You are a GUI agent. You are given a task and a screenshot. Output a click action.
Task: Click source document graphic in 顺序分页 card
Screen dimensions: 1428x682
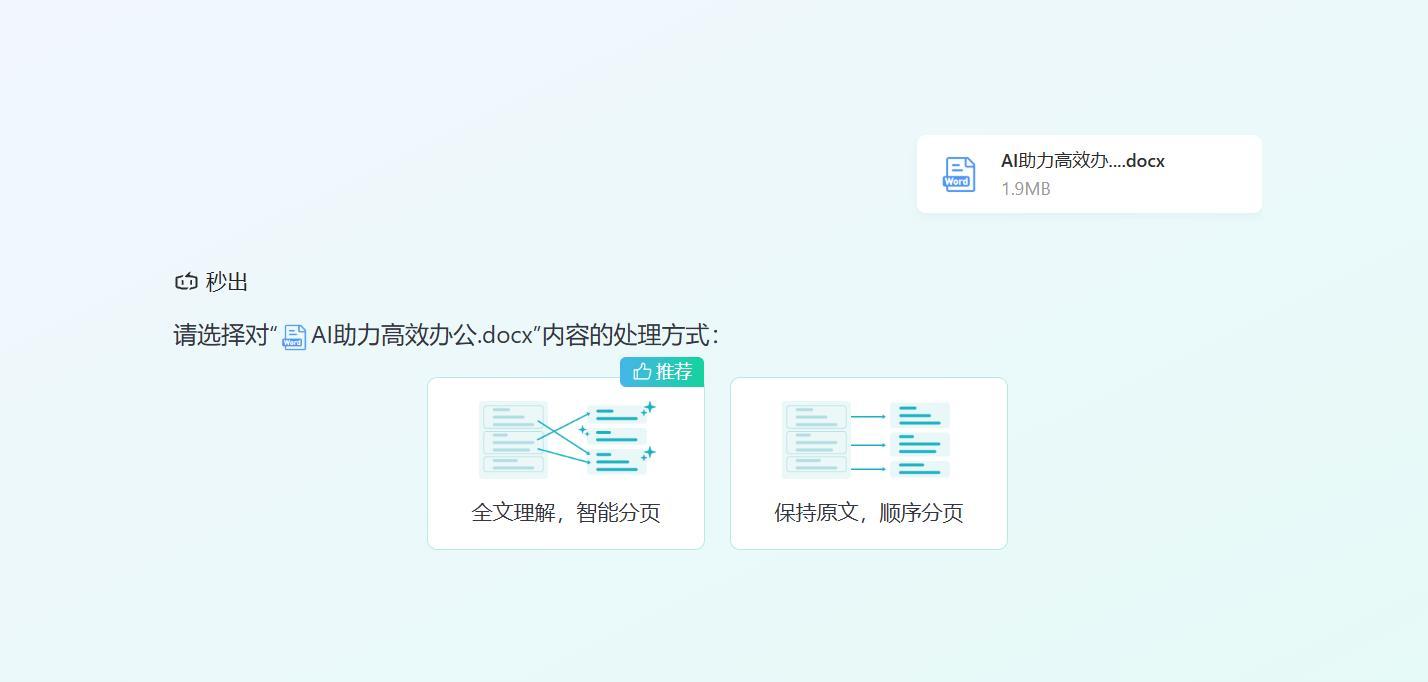816,440
